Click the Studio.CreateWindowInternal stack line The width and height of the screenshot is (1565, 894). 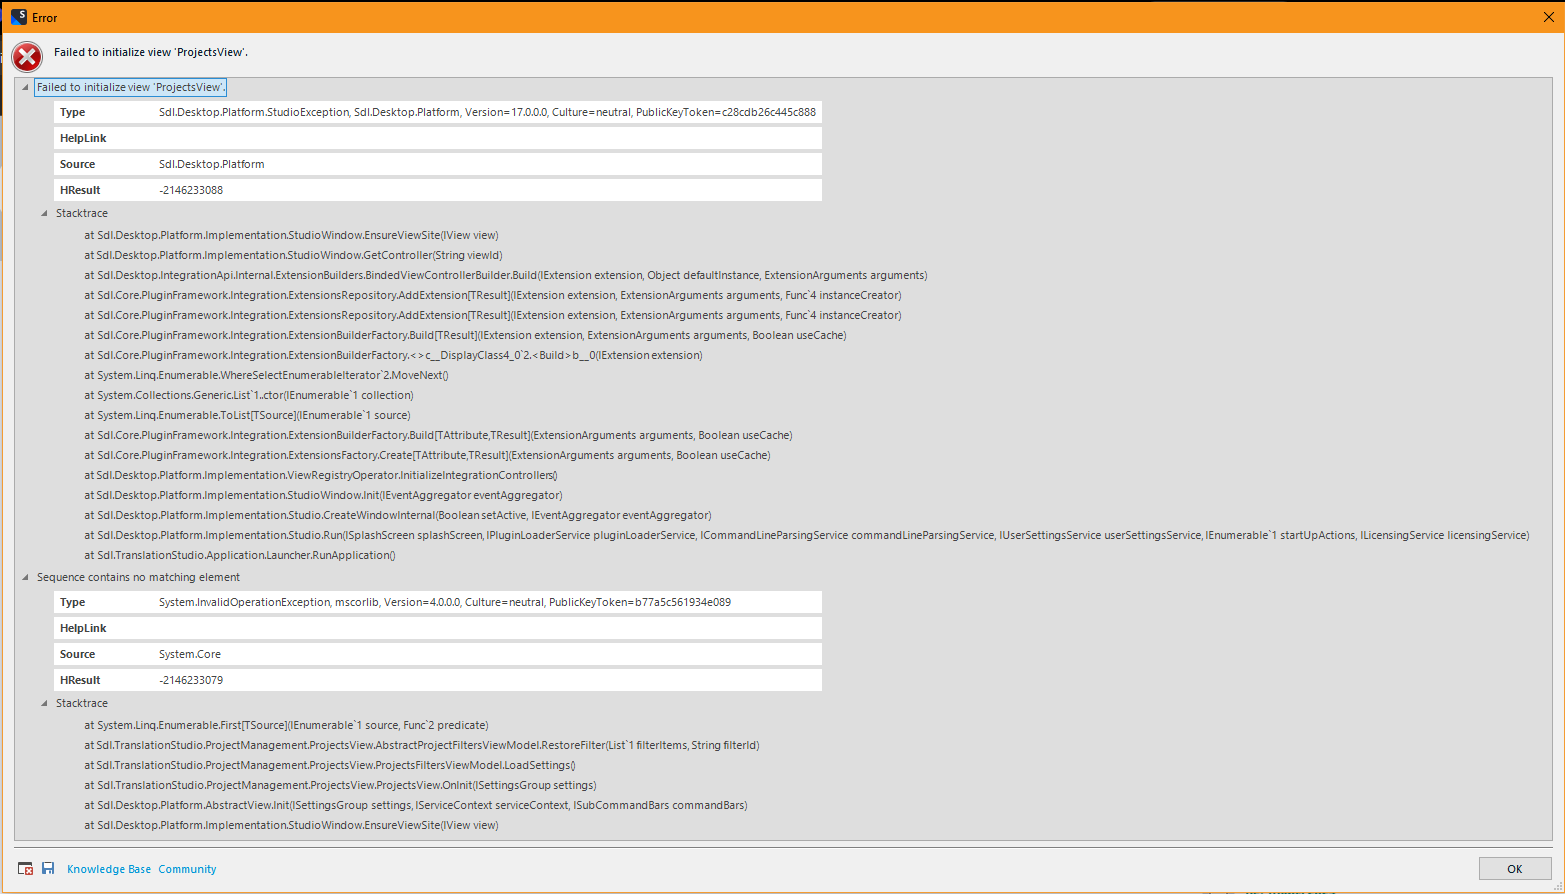pyautogui.click(x=398, y=515)
